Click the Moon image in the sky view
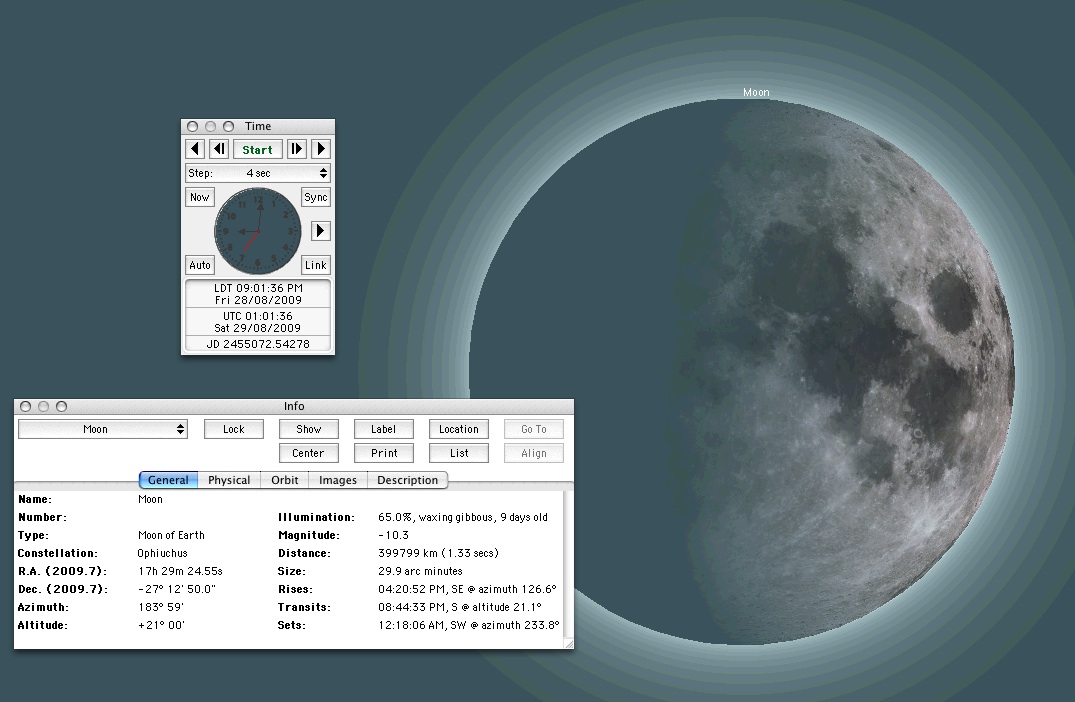Viewport: 1075px width, 702px height. pyautogui.click(x=742, y=372)
